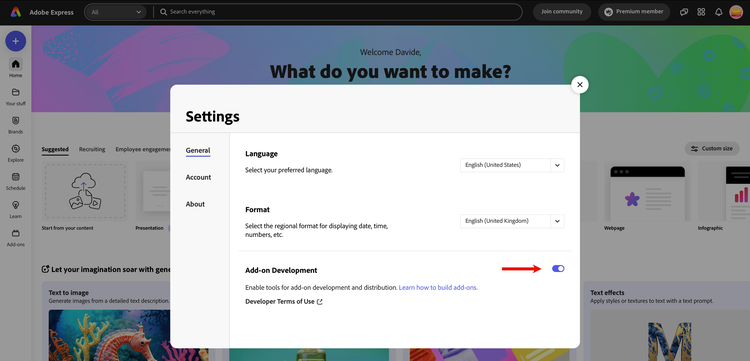Open Add-ons in the sidebar
The height and width of the screenshot is (361, 750).
15,237
